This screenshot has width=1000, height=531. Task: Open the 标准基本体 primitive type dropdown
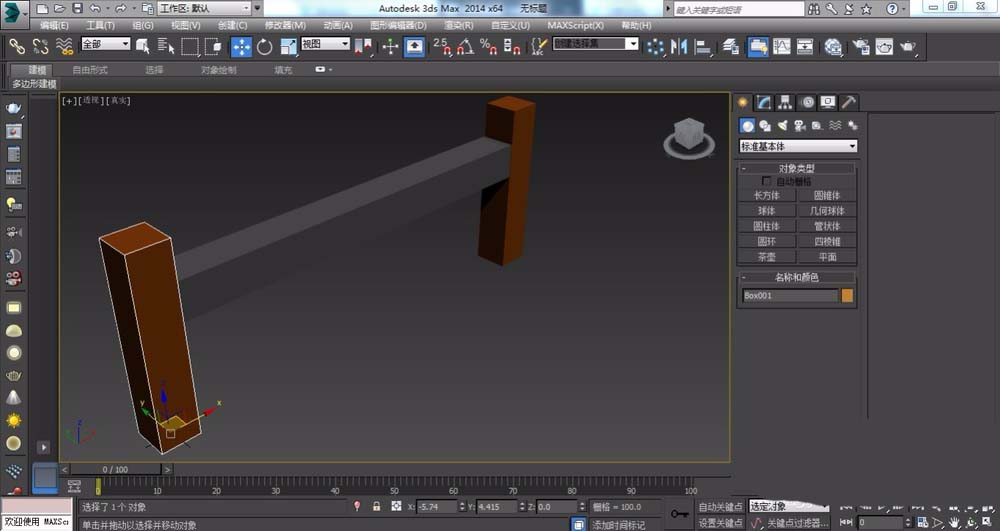pyautogui.click(x=797, y=146)
